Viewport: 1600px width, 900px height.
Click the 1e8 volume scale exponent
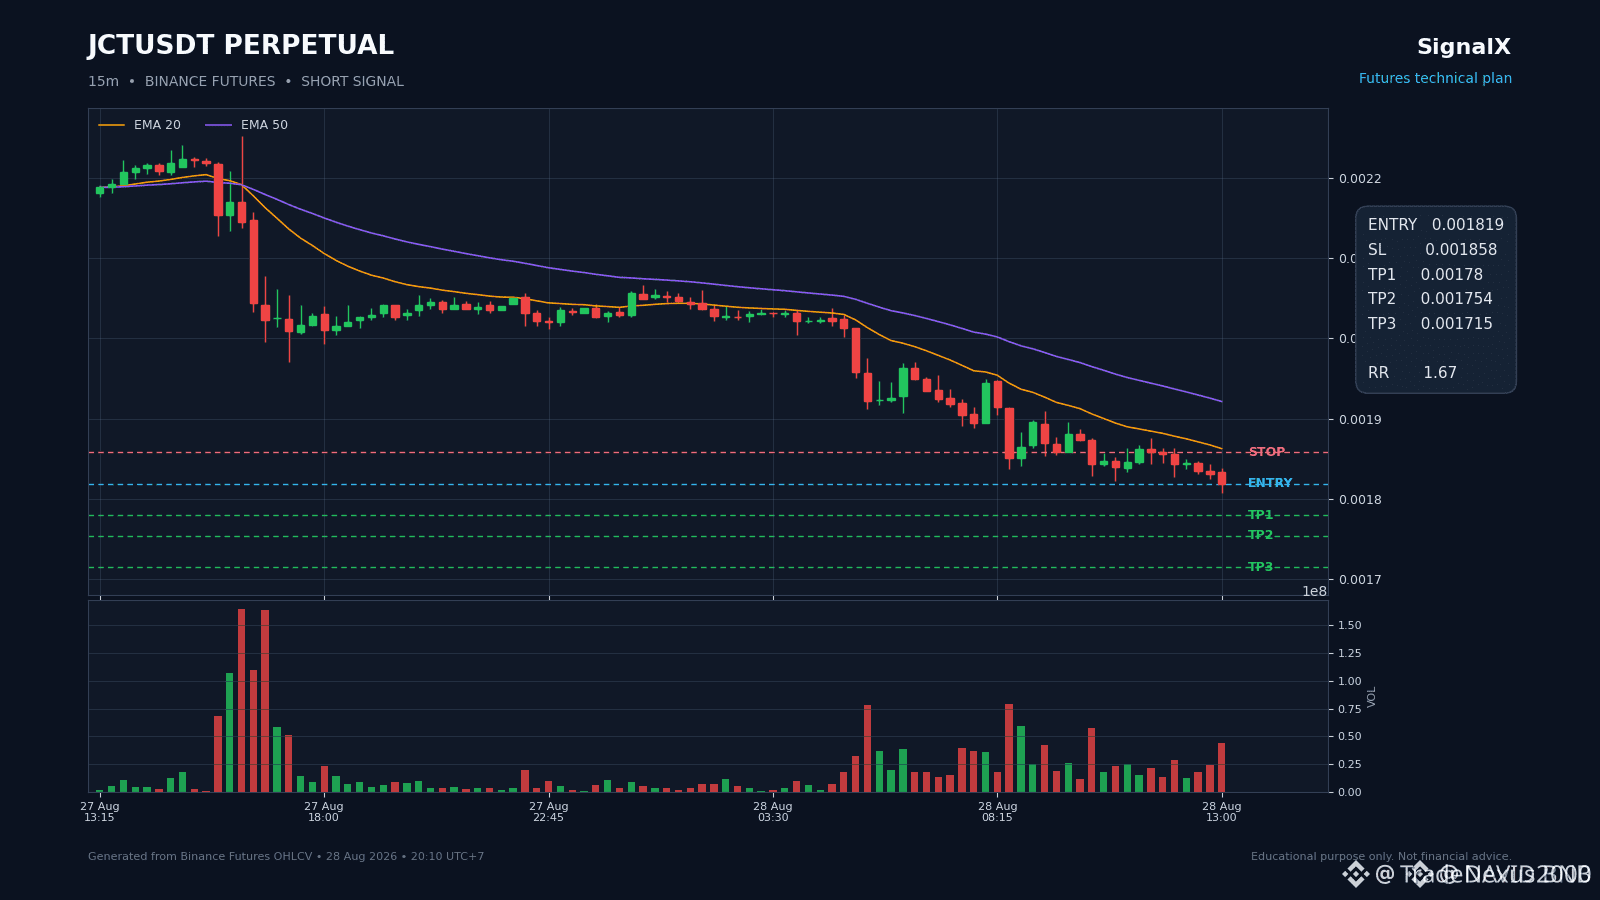[1314, 592]
